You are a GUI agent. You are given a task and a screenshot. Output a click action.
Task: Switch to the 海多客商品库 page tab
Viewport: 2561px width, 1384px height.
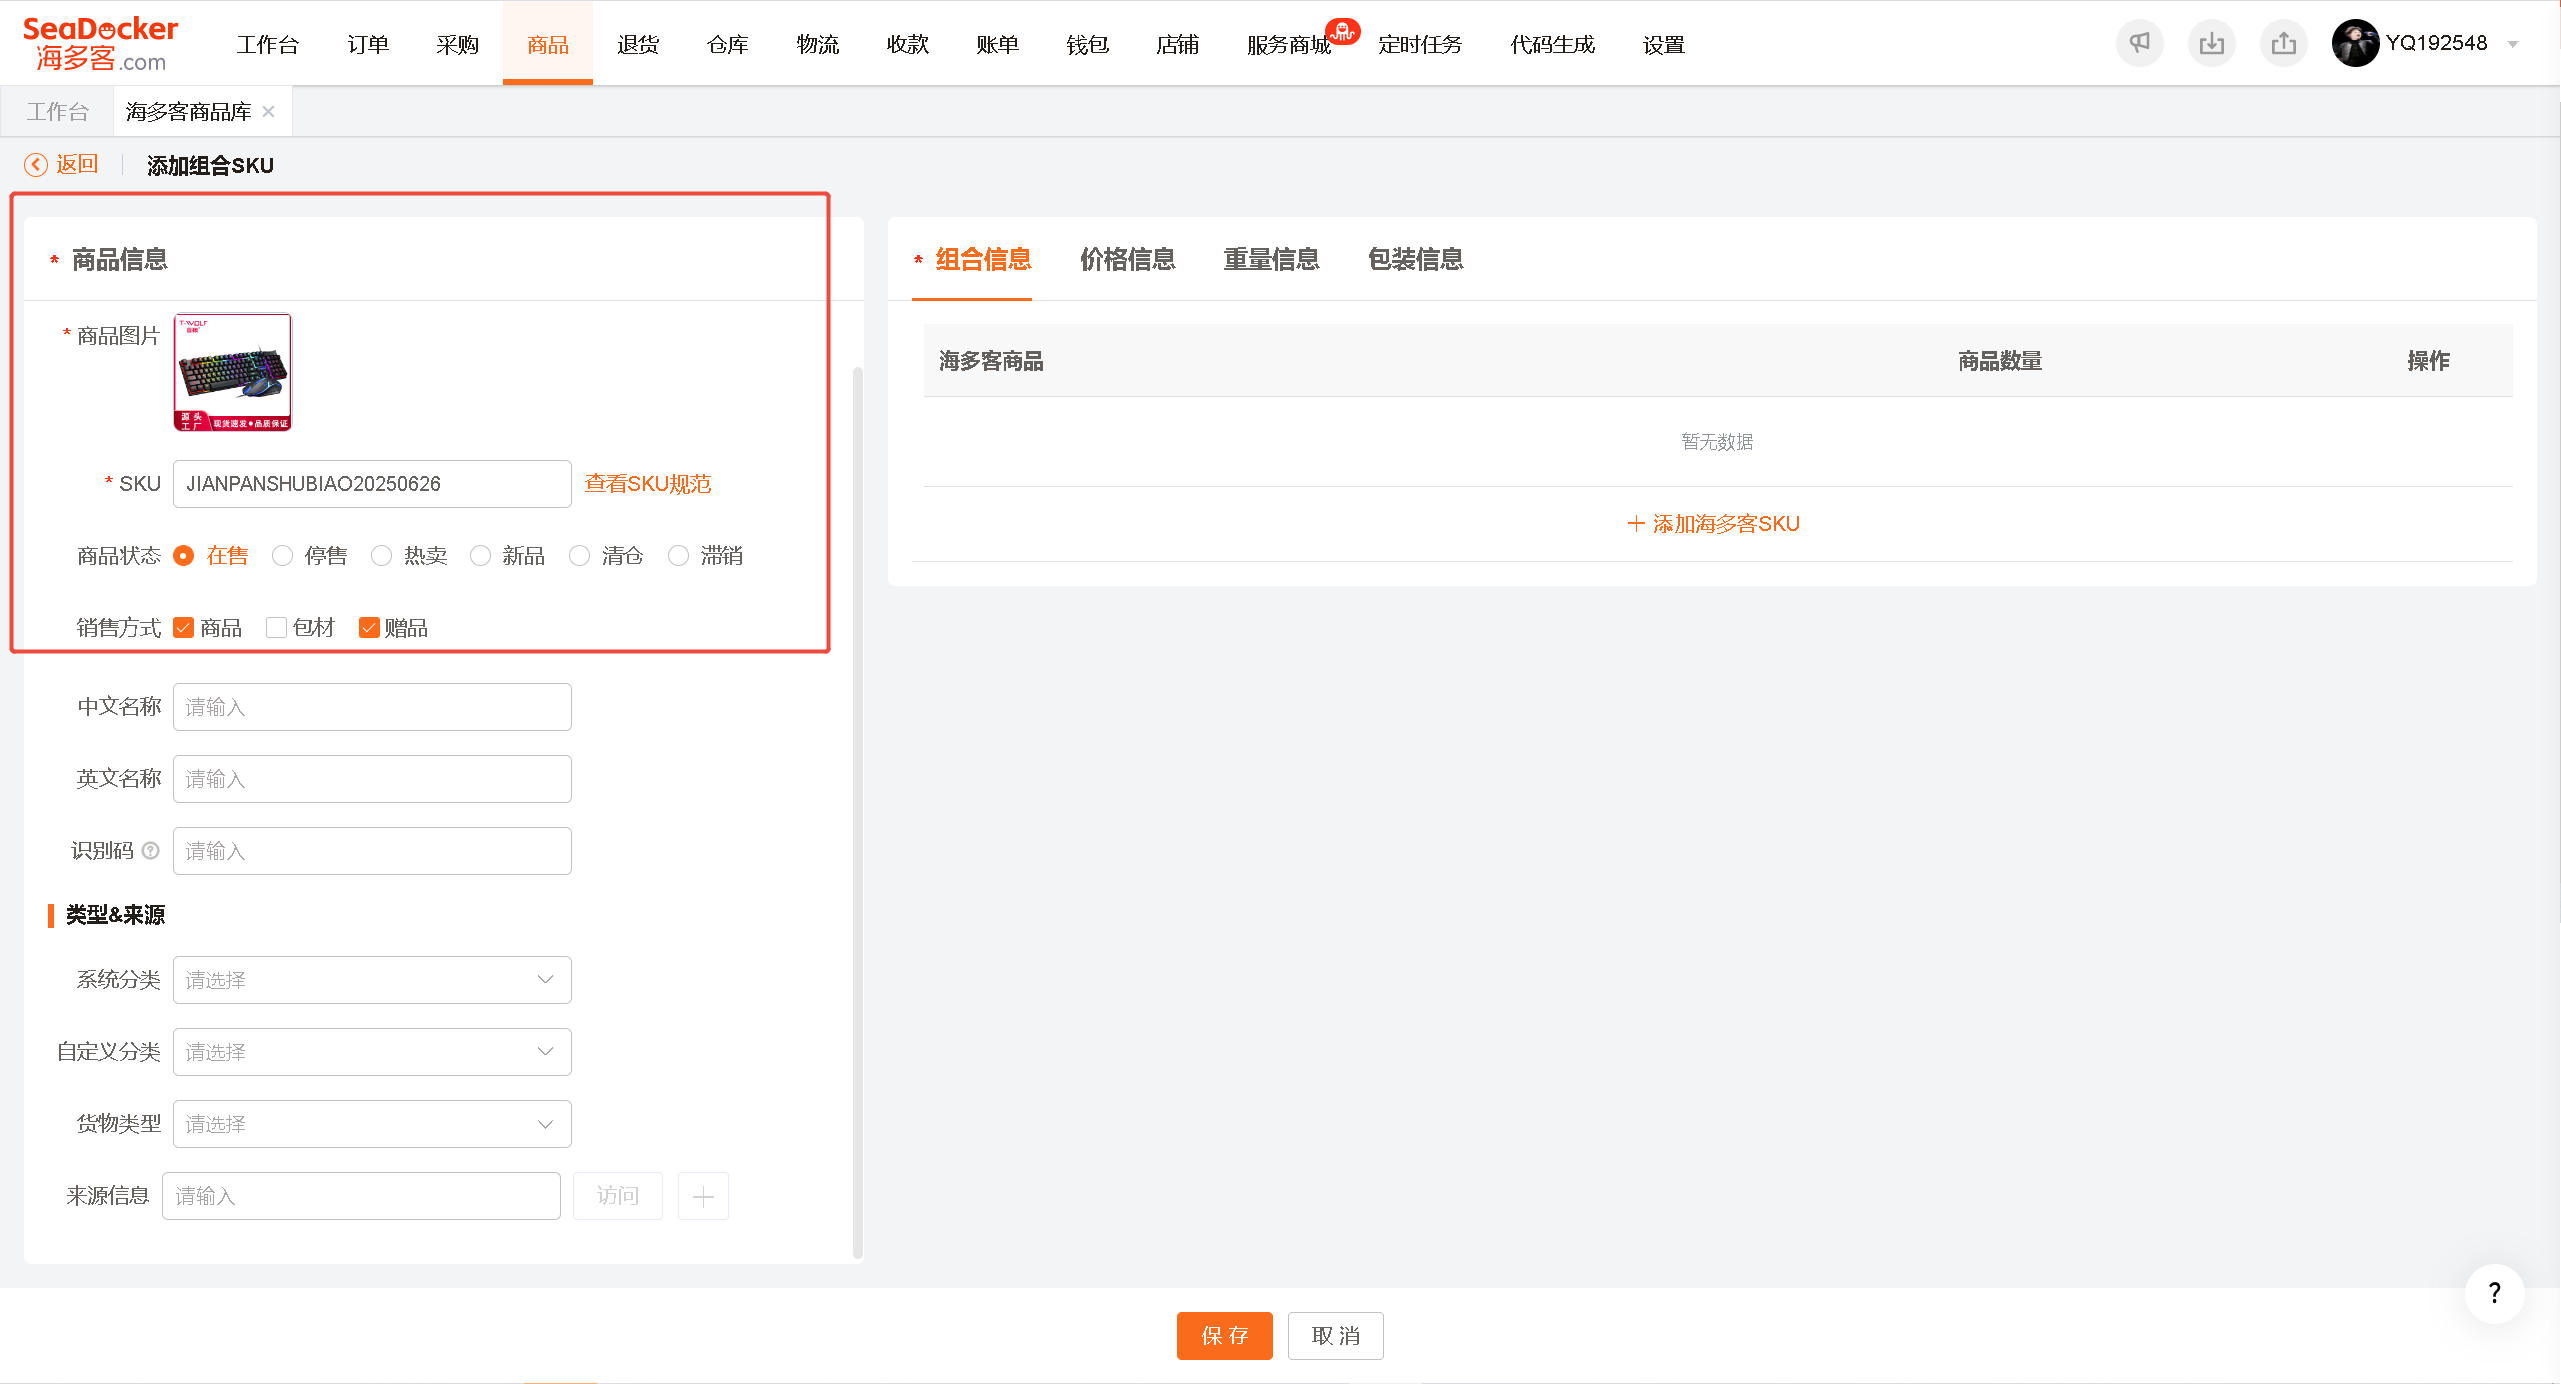[x=189, y=111]
